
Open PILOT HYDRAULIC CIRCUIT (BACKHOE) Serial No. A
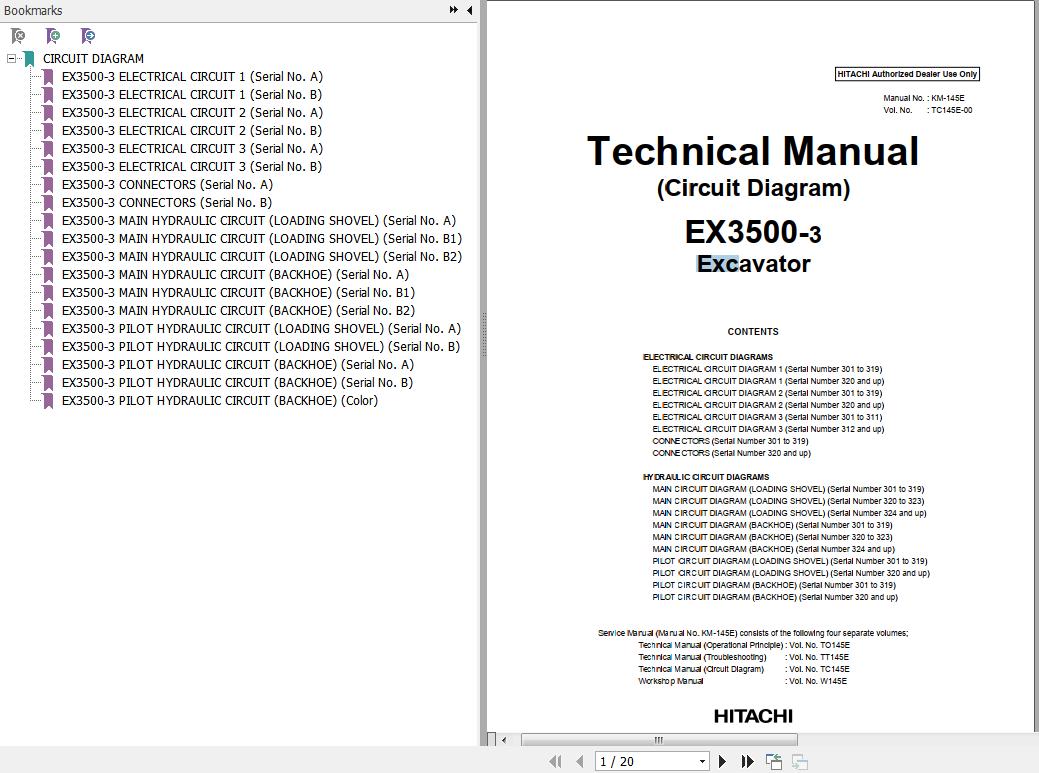pyautogui.click(x=238, y=364)
